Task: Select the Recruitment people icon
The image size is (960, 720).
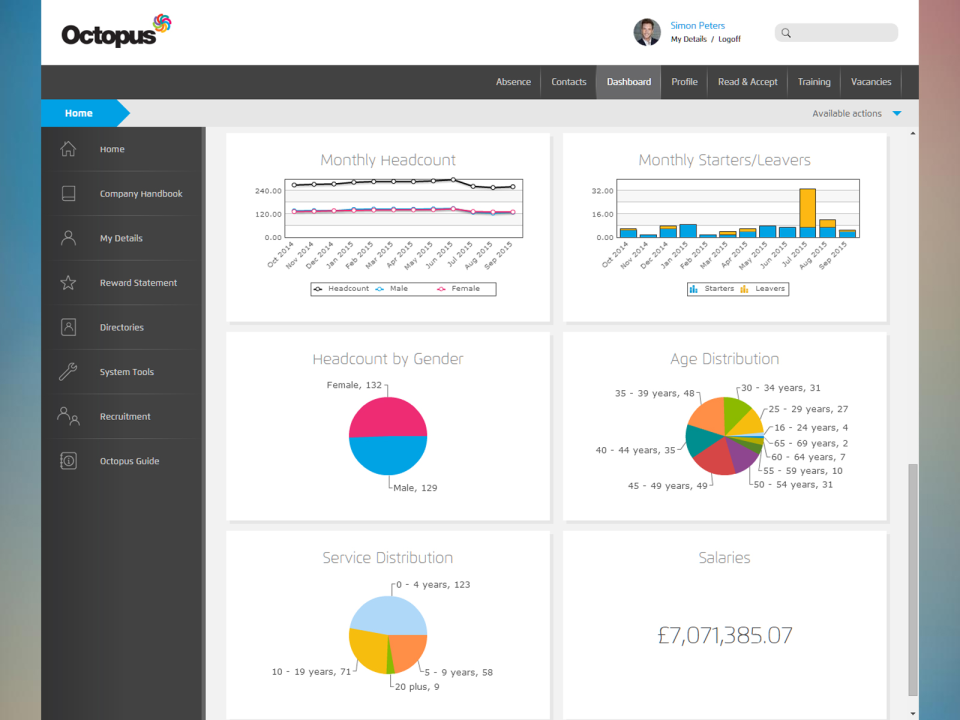Action: 69,416
